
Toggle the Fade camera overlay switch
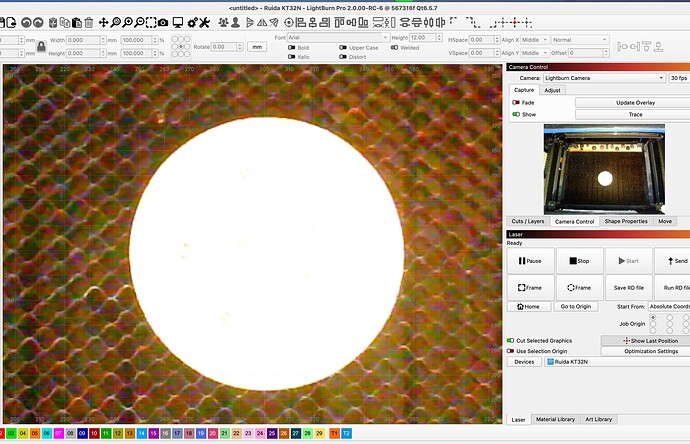click(x=516, y=103)
